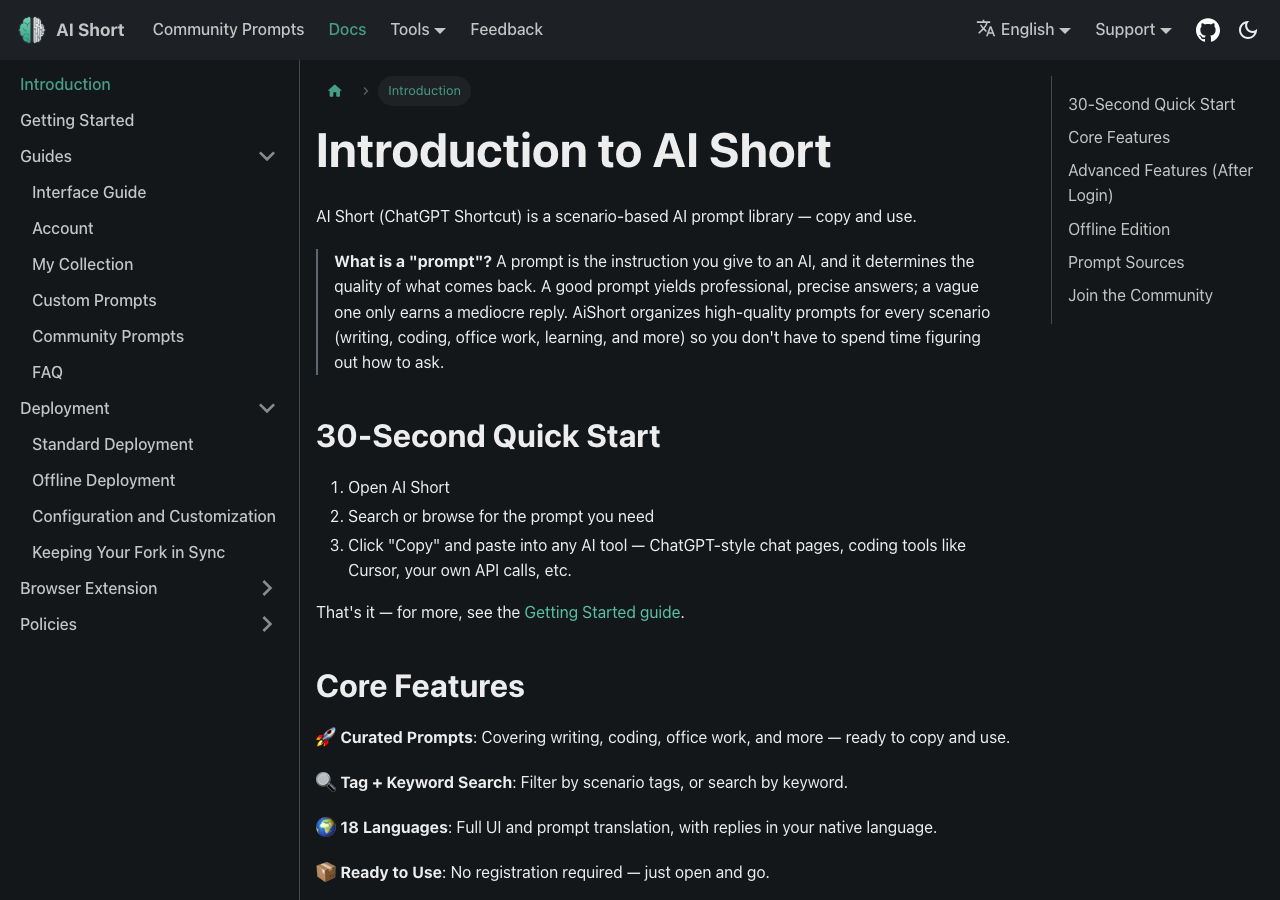Open the Guides sidebar category

tap(46, 156)
